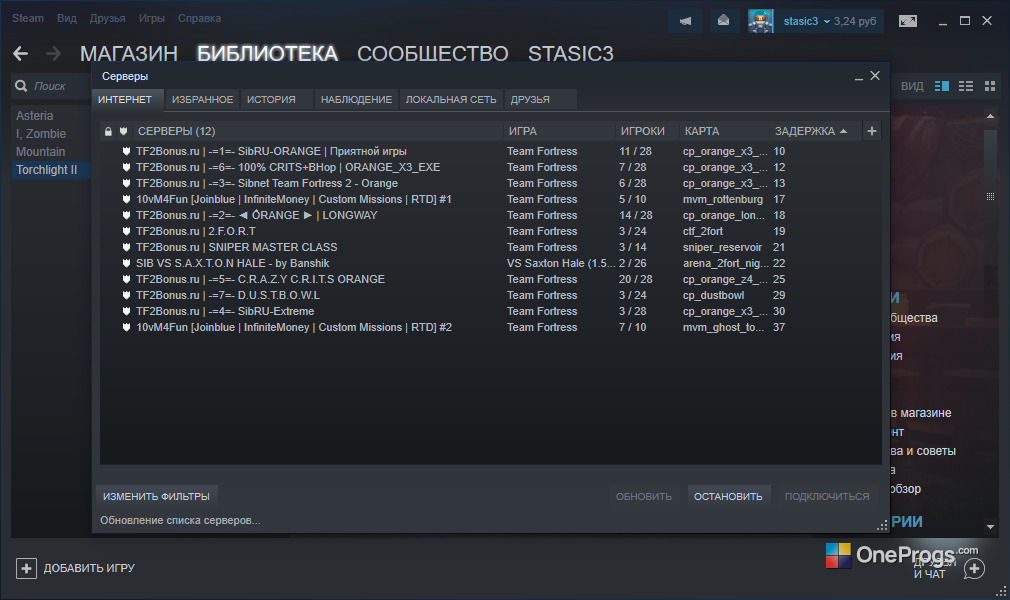Go to STASIC3 profile section
This screenshot has width=1010, height=600.
click(x=571, y=53)
